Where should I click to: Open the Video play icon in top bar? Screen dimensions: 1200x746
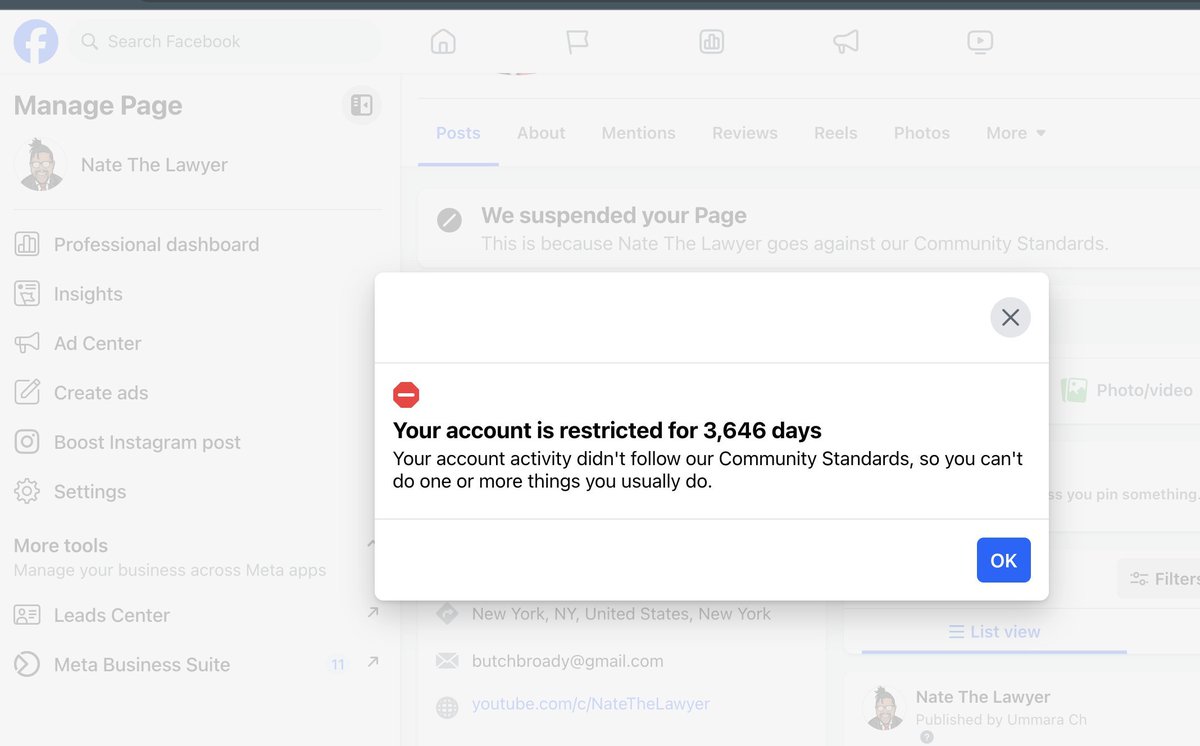tap(980, 42)
